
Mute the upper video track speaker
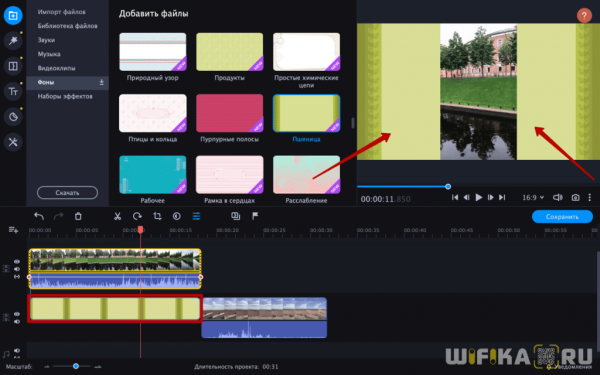coord(17,269)
